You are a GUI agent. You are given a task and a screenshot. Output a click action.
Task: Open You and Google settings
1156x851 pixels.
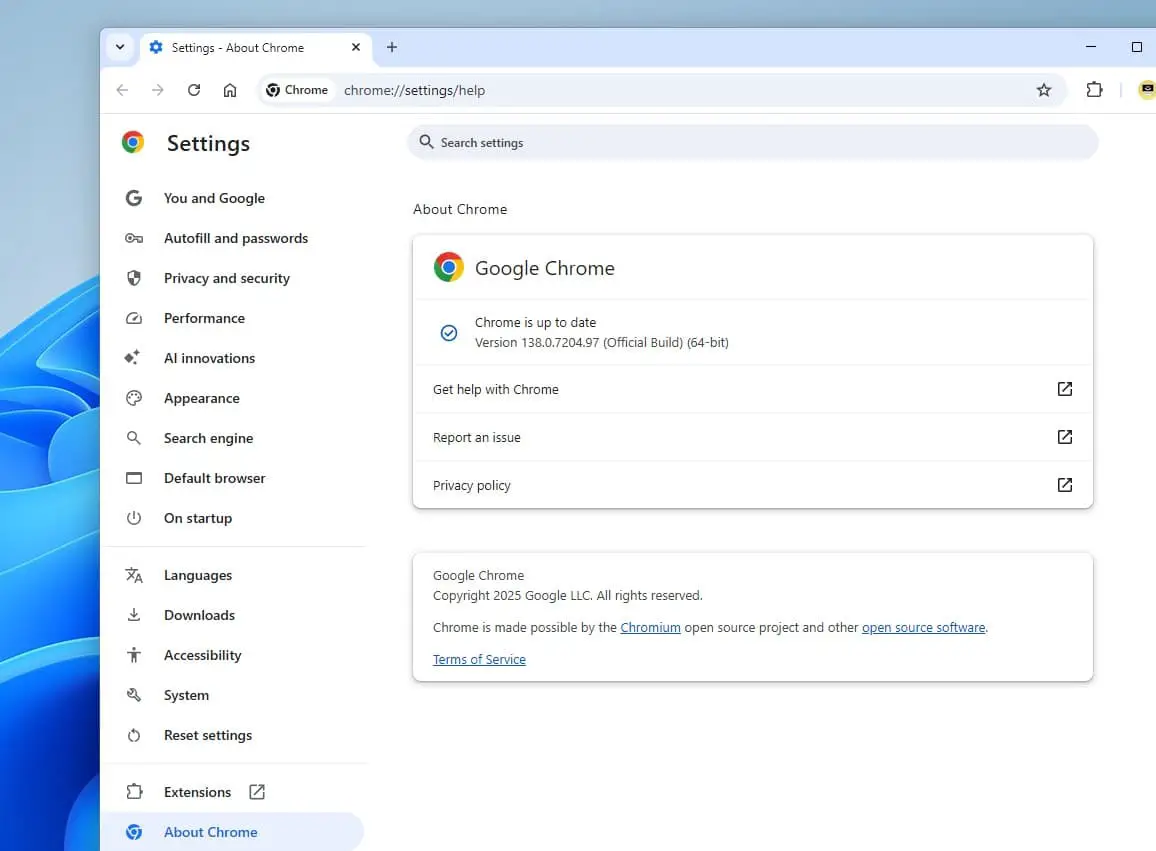tap(214, 198)
